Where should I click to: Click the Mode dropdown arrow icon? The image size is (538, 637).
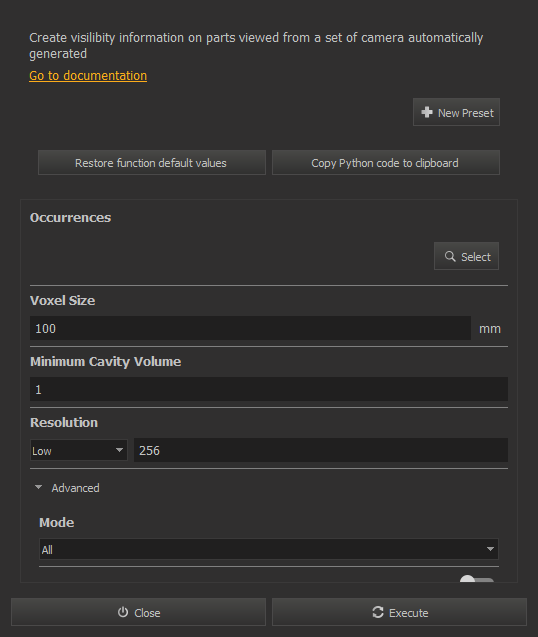coord(490,549)
